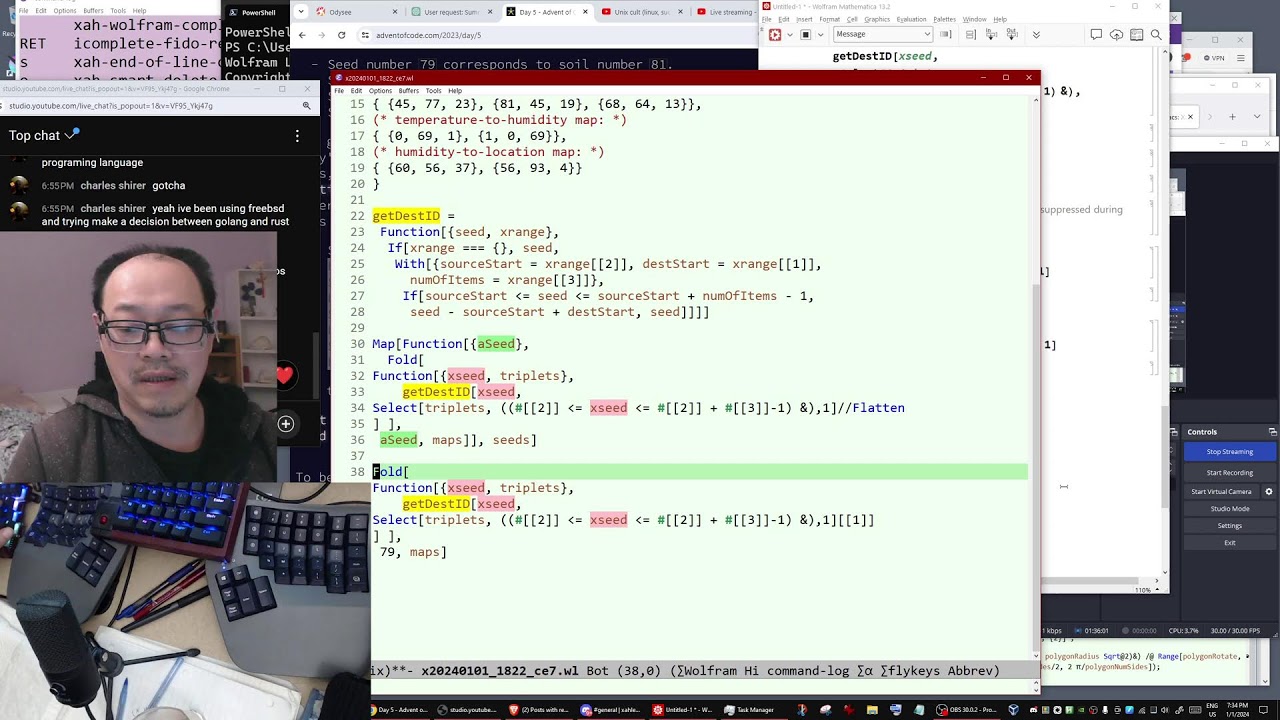Select the PowerShell terminal tab
Screen dimensions: 1280x720
pyautogui.click(x=255, y=12)
